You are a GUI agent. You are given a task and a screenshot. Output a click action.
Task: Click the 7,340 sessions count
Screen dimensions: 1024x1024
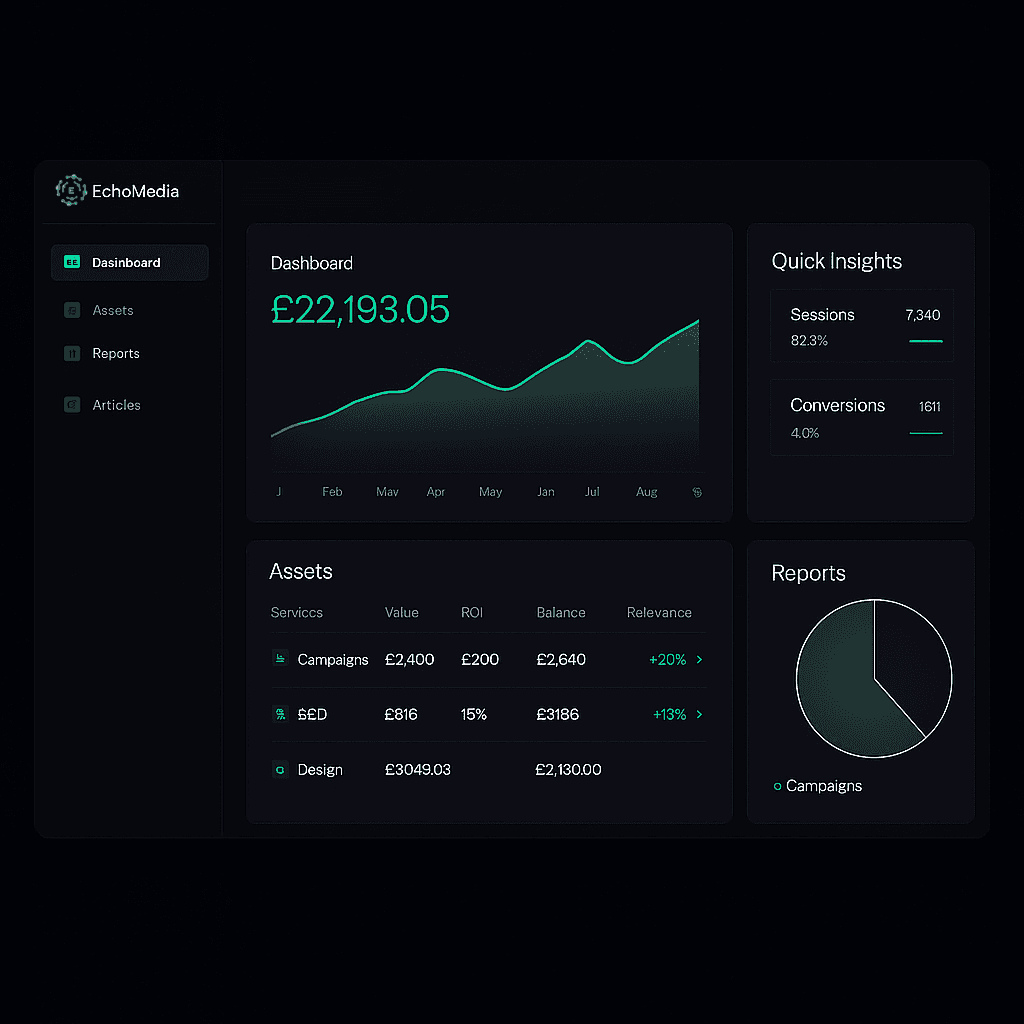coord(923,315)
